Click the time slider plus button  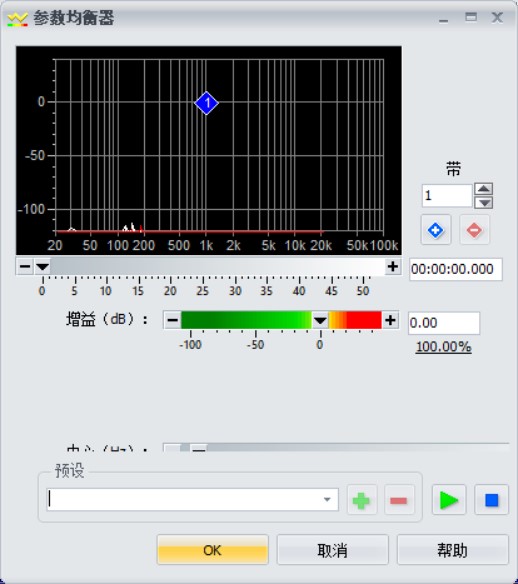(393, 266)
